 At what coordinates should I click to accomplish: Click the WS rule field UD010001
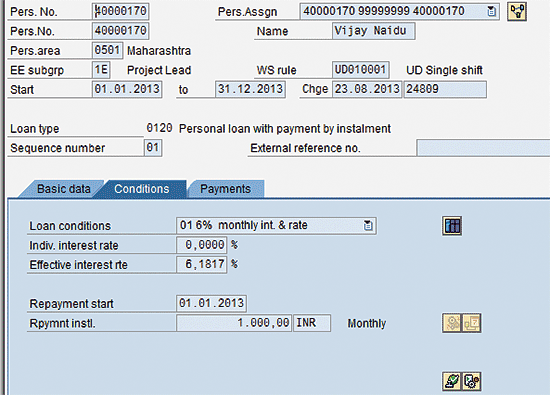click(x=361, y=69)
